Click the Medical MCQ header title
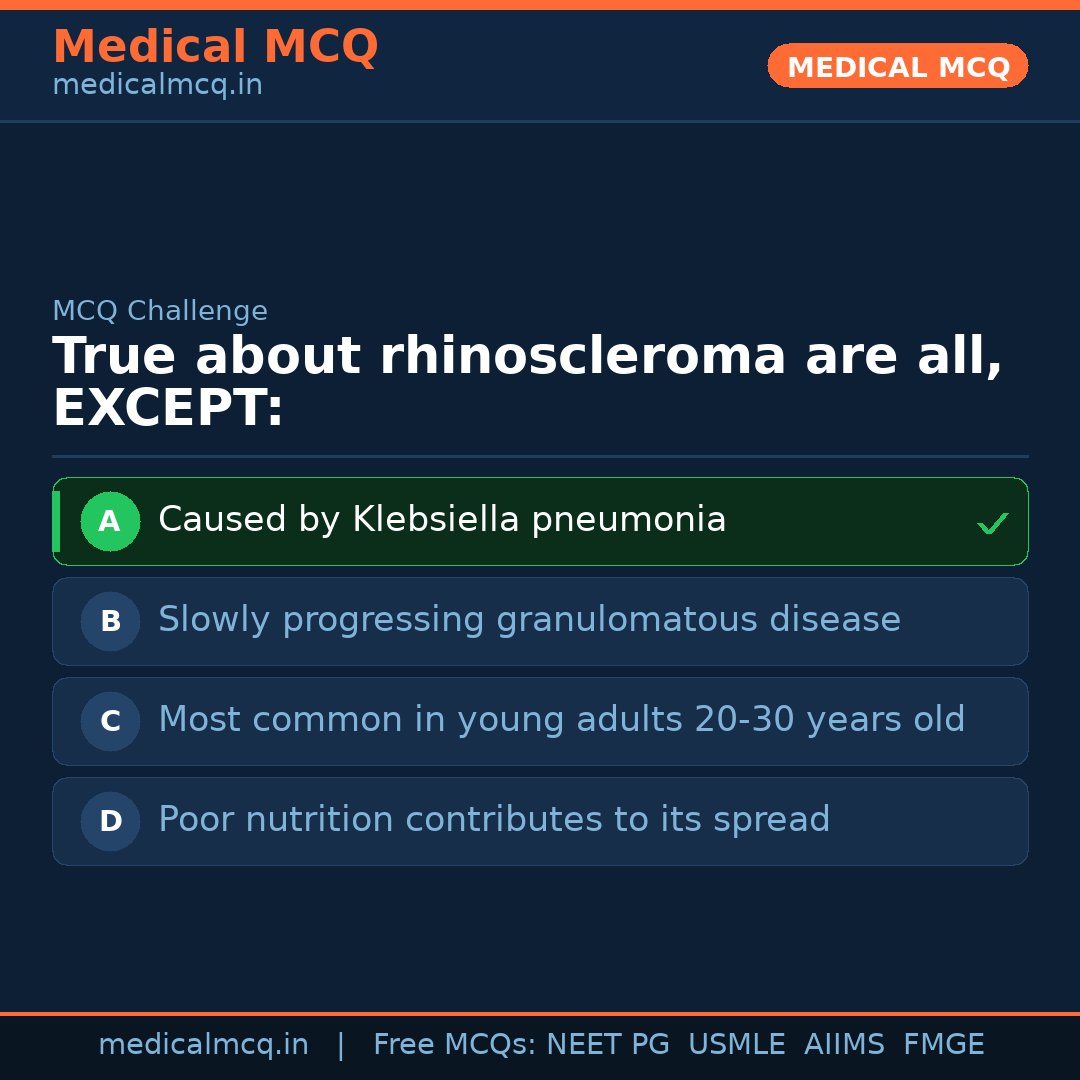 215,47
